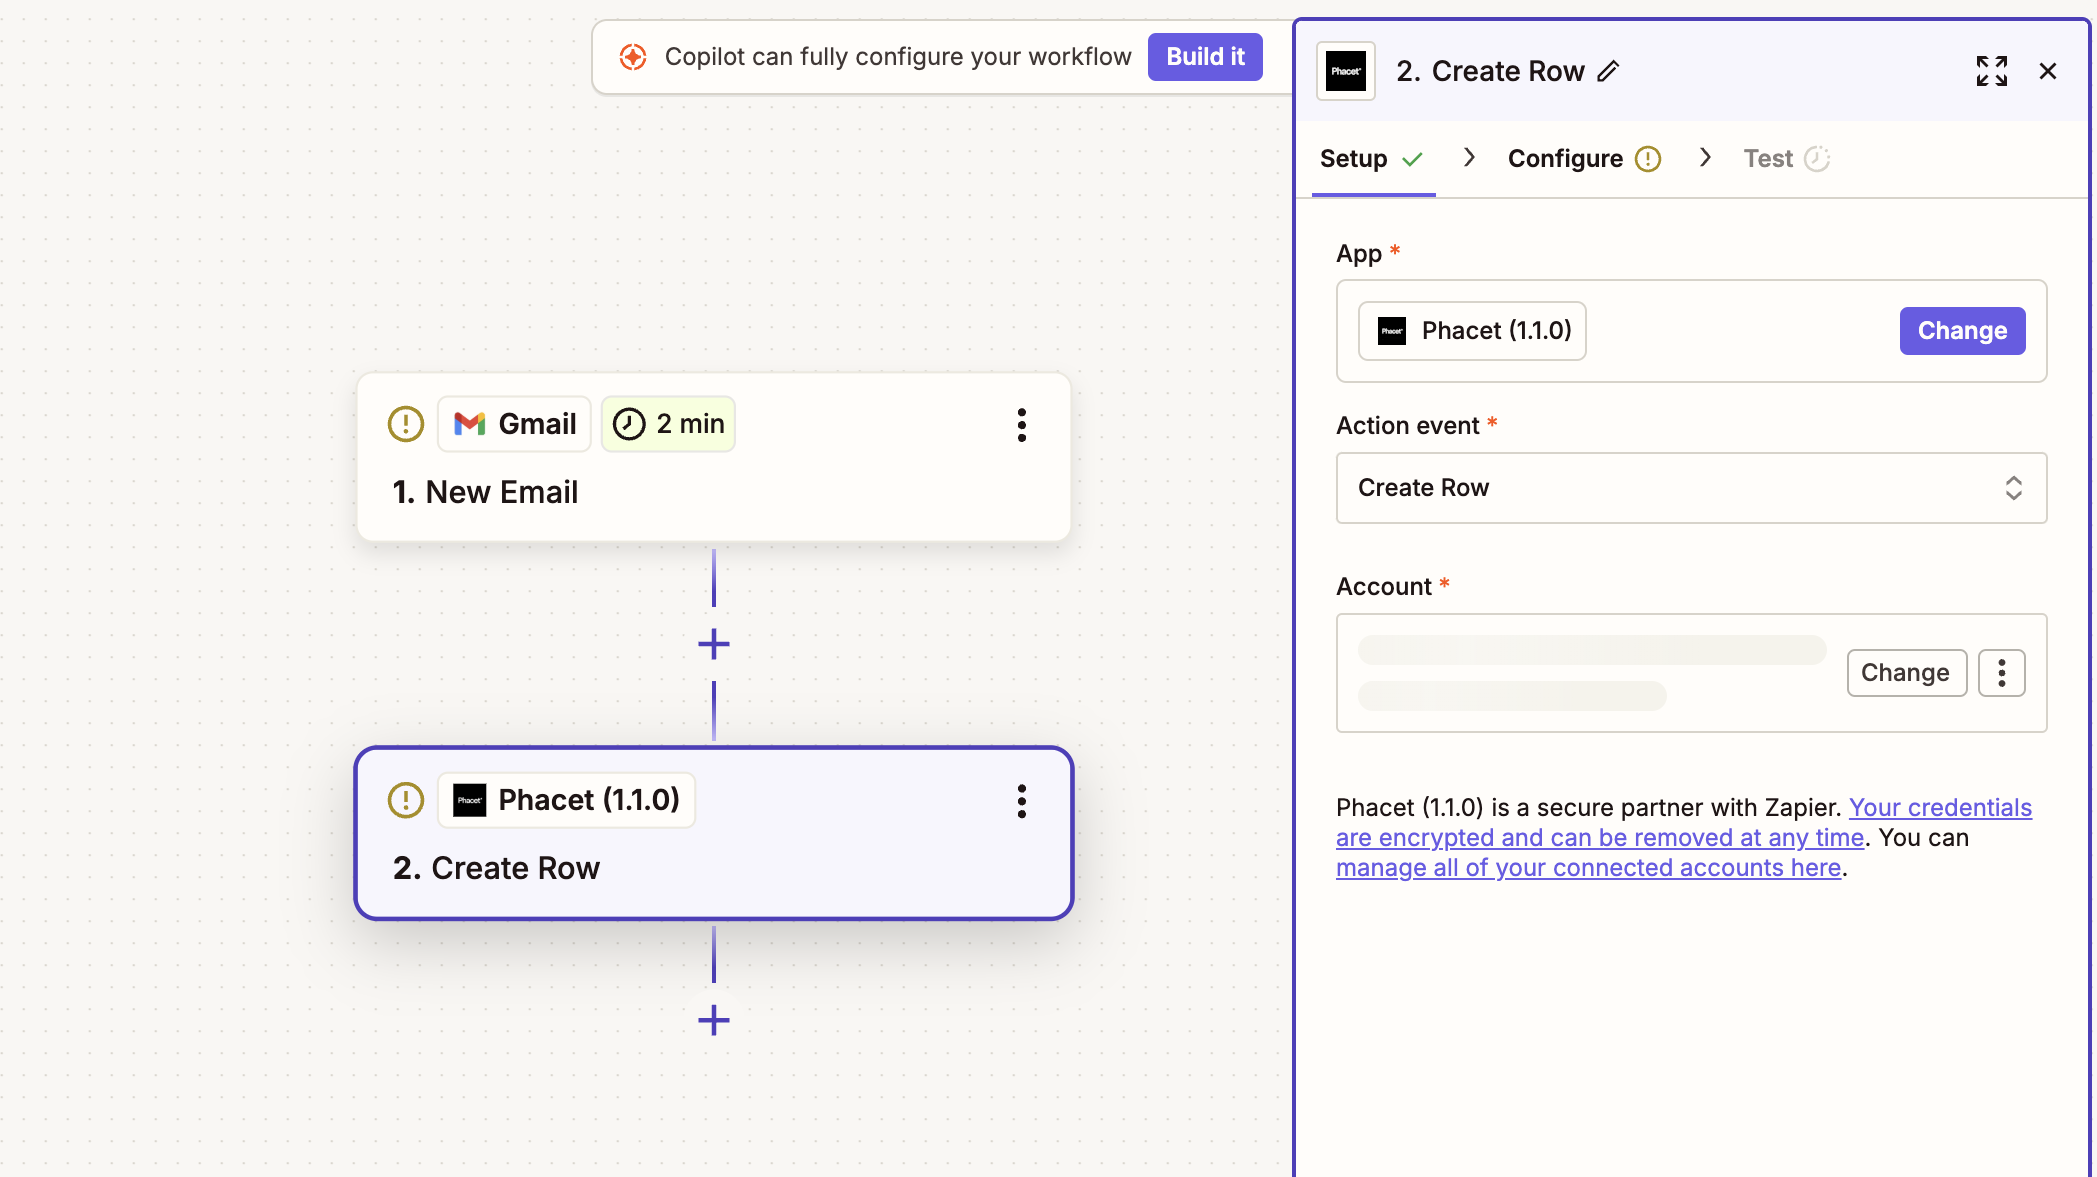Click the pencil icon to rename step
2097x1177 pixels.
click(1608, 72)
